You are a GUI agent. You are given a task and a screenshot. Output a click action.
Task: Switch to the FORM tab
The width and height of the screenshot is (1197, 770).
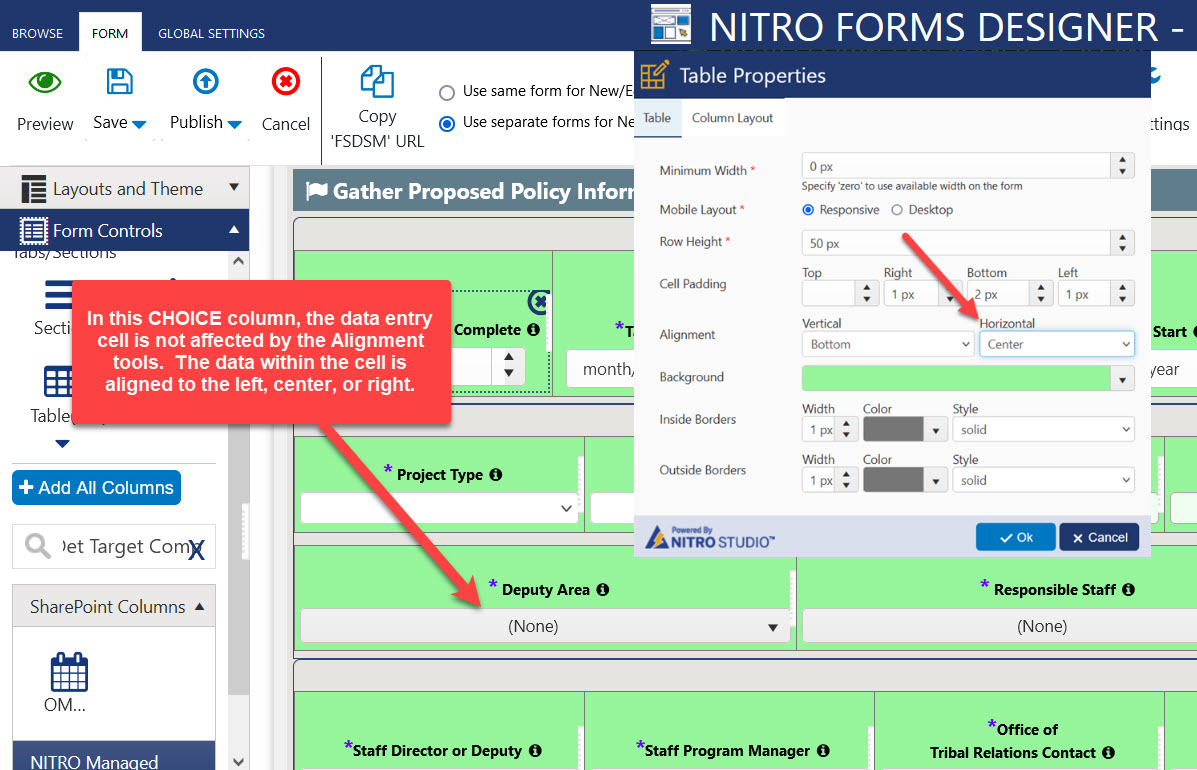click(x=110, y=34)
